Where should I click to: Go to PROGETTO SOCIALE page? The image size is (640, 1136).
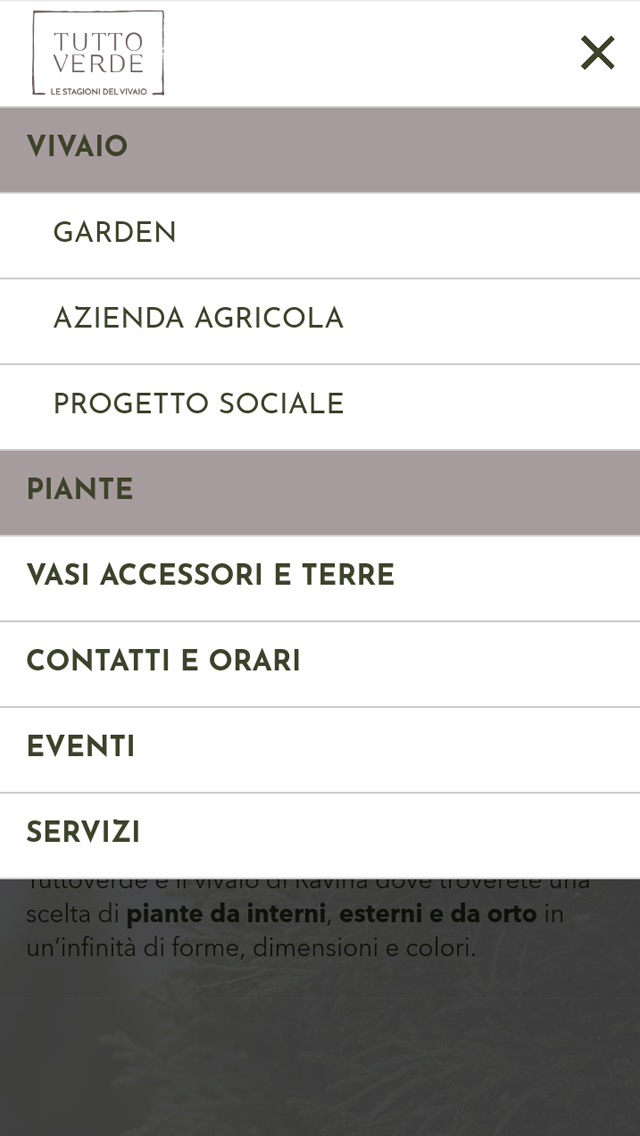click(320, 406)
